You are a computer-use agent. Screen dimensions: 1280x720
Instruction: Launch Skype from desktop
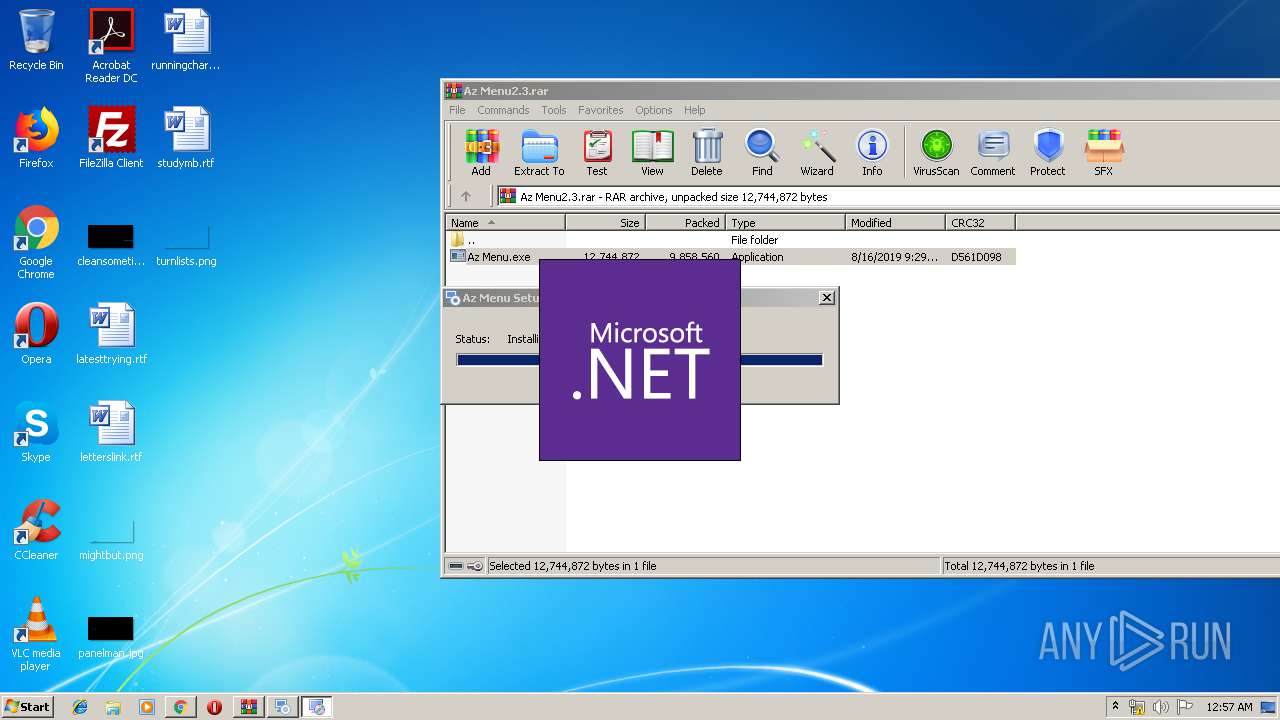point(36,432)
